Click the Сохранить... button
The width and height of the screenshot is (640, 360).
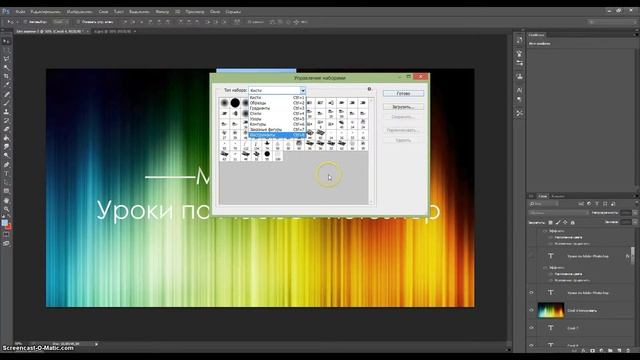tap(403, 117)
